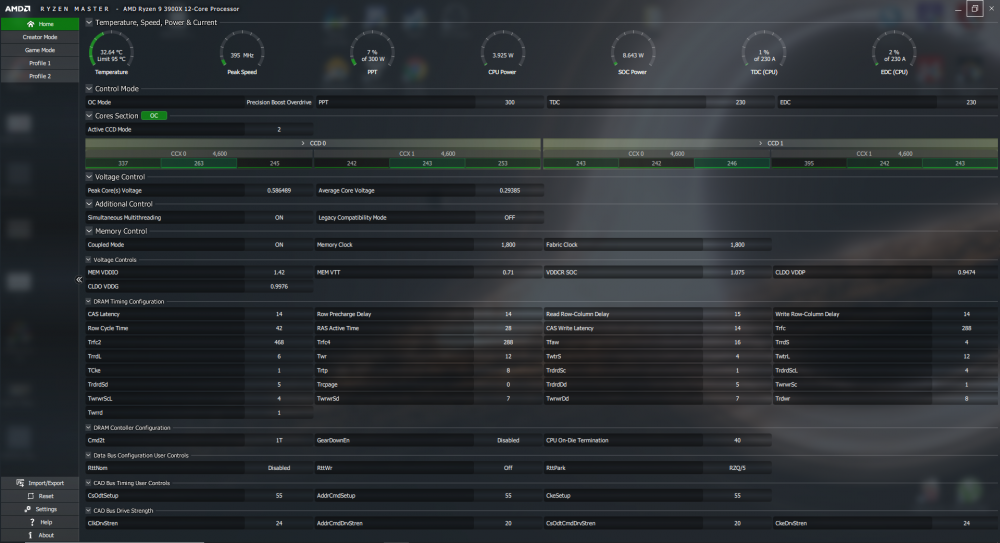Expand the CCD 1 header arrow

760,143
